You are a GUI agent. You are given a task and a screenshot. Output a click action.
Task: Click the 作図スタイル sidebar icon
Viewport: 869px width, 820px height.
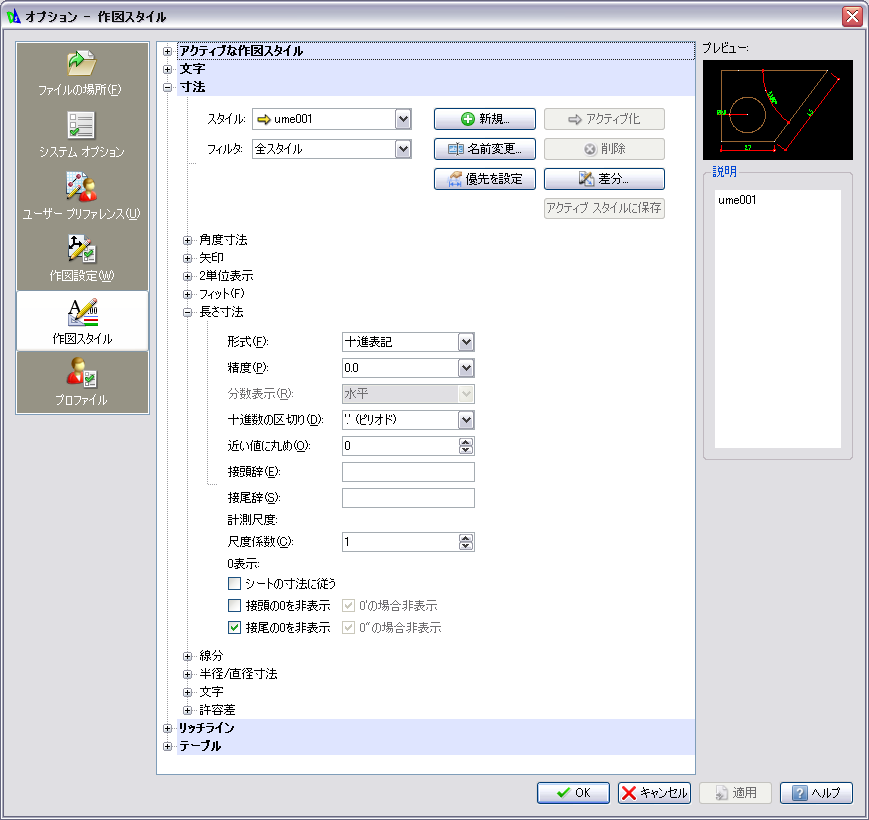pyautogui.click(x=83, y=321)
